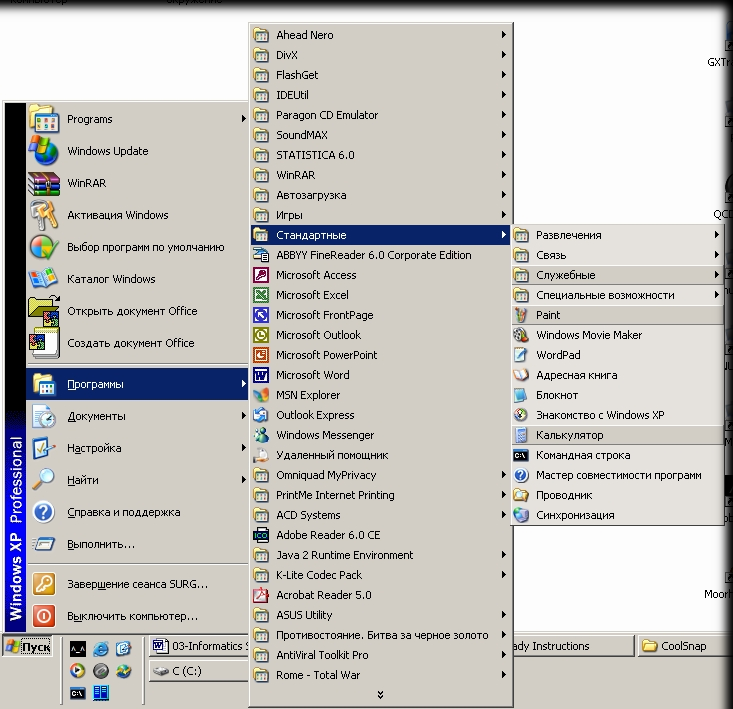Click the MSN Explorer butterfly icon
This screenshot has width=733, height=709.
(261, 395)
